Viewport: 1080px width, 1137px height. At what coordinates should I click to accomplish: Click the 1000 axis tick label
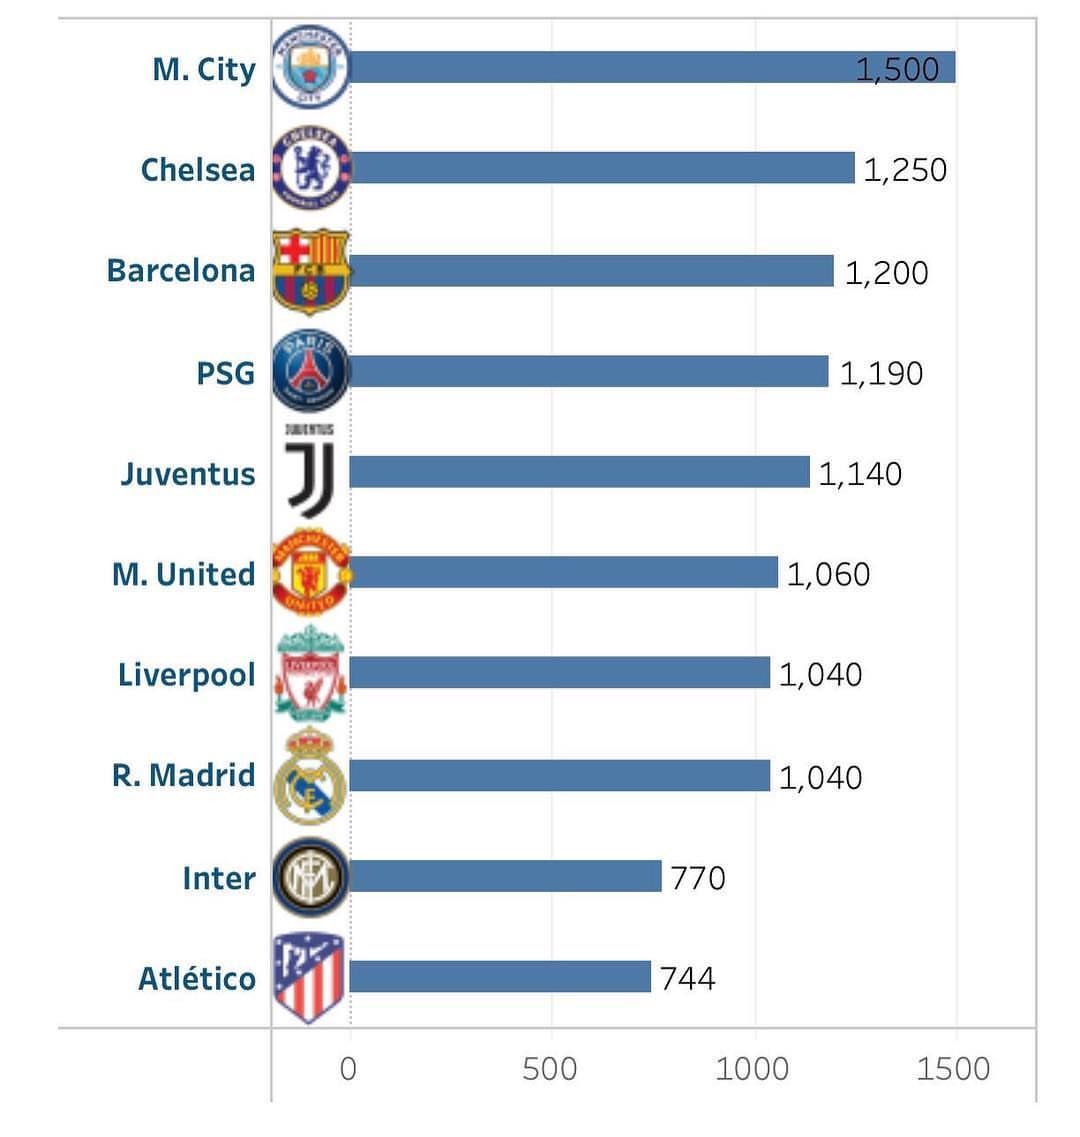(751, 1070)
